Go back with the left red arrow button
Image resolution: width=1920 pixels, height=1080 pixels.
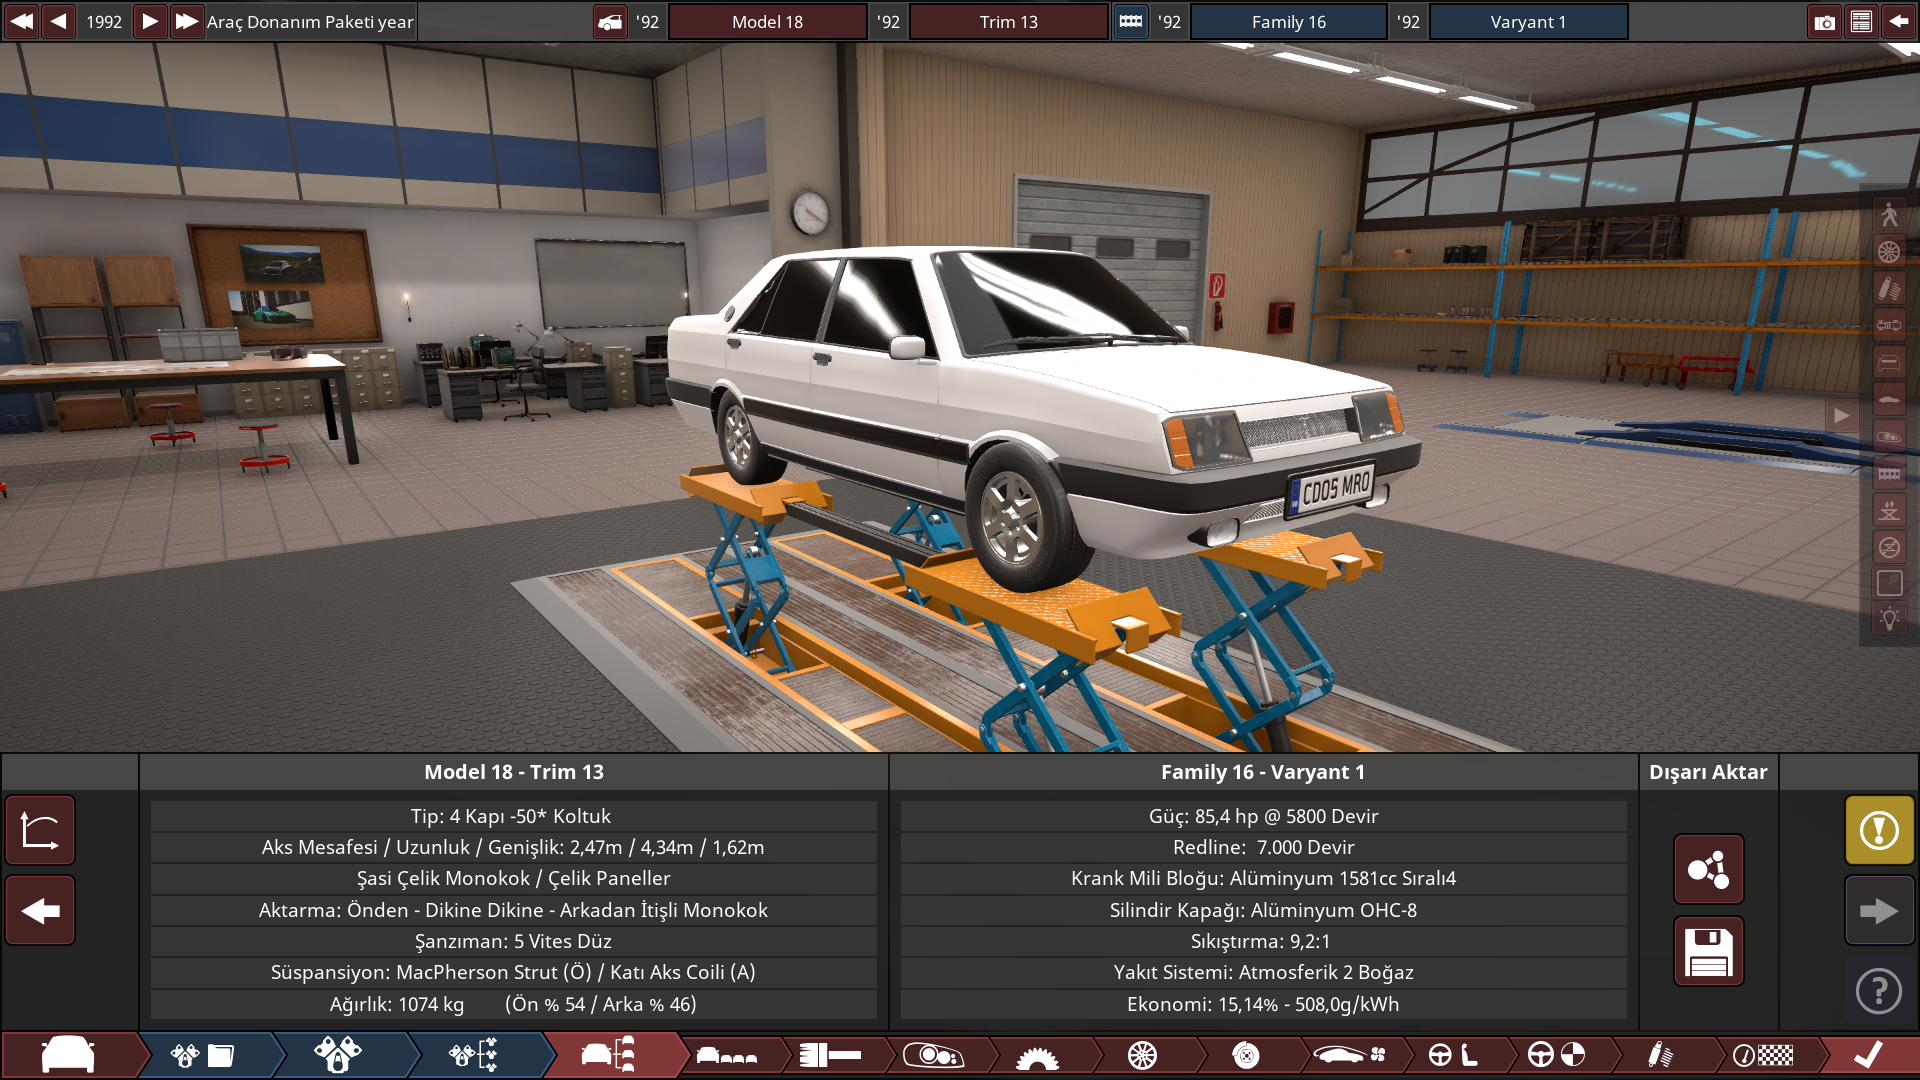click(x=40, y=911)
